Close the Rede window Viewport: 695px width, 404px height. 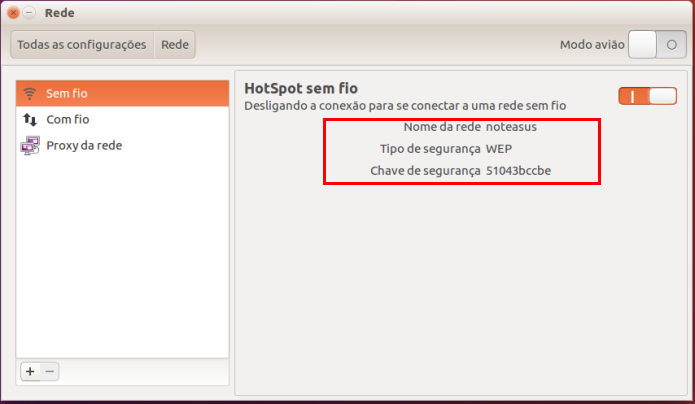coord(13,12)
